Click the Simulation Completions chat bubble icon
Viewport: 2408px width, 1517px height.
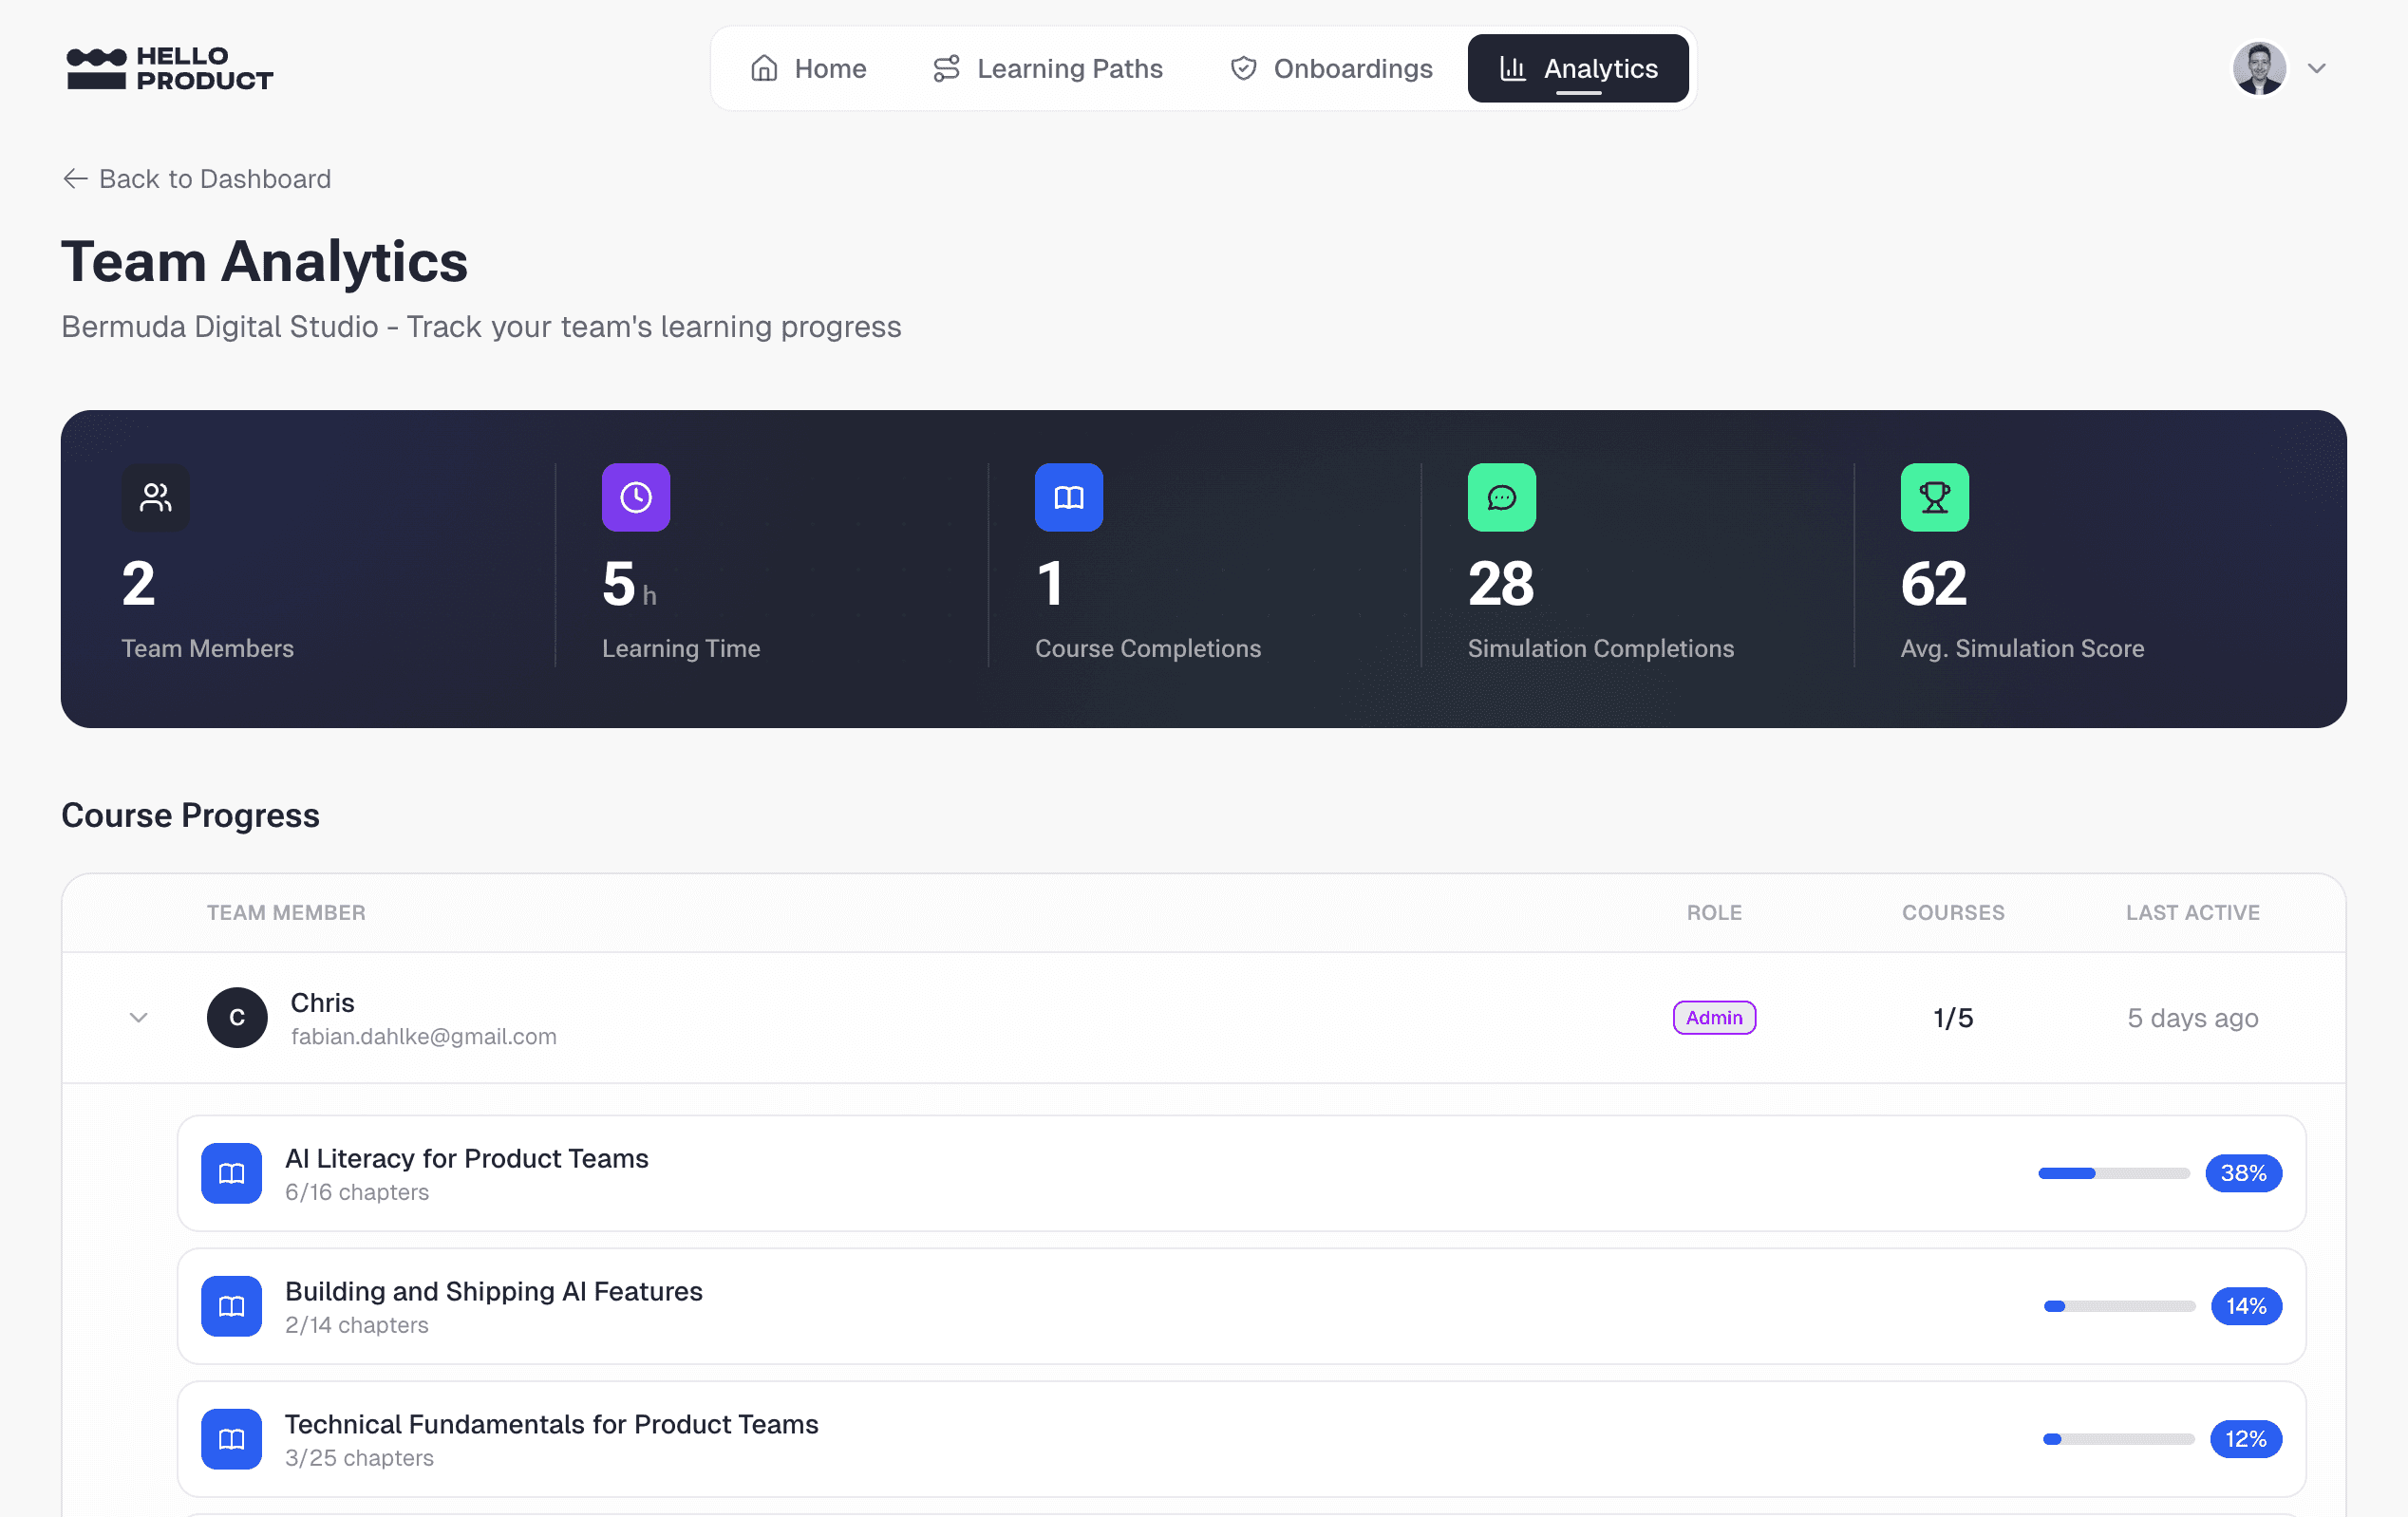pyautogui.click(x=1501, y=497)
